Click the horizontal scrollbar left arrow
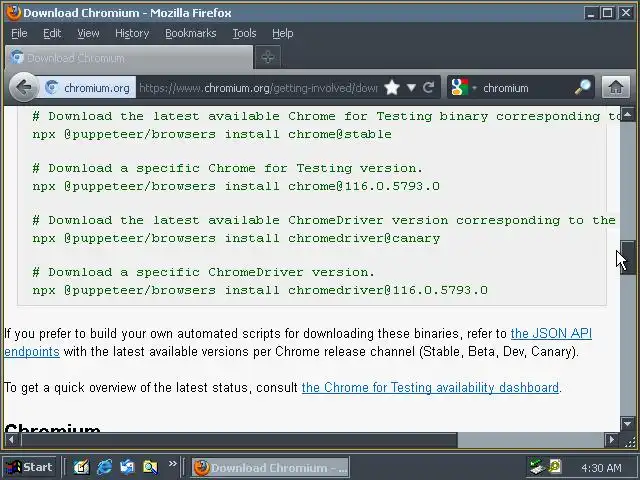Image resolution: width=640 pixels, height=480 pixels. coord(11,440)
